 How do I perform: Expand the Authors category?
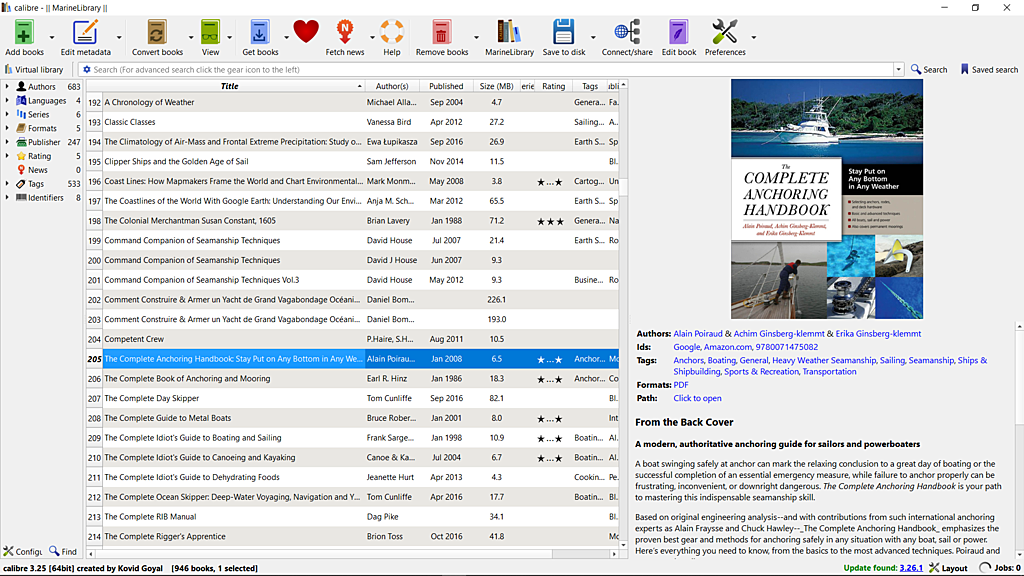(x=7, y=86)
